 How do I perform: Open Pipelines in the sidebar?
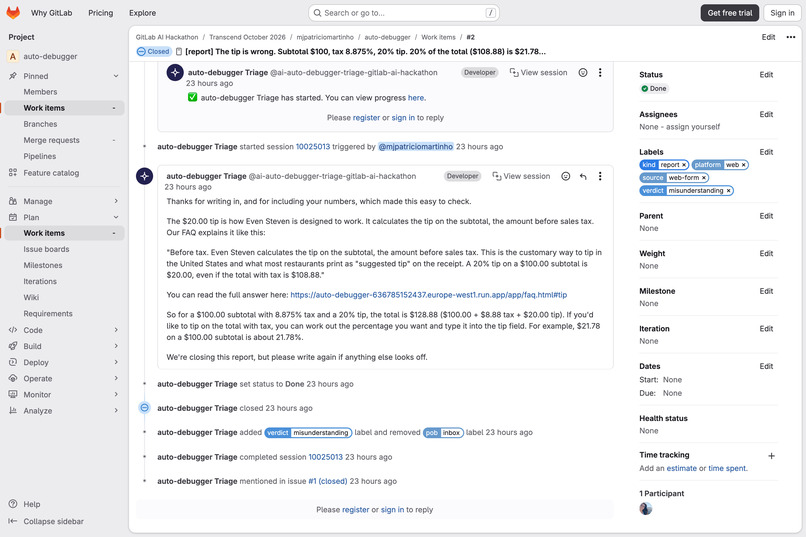click(x=40, y=156)
